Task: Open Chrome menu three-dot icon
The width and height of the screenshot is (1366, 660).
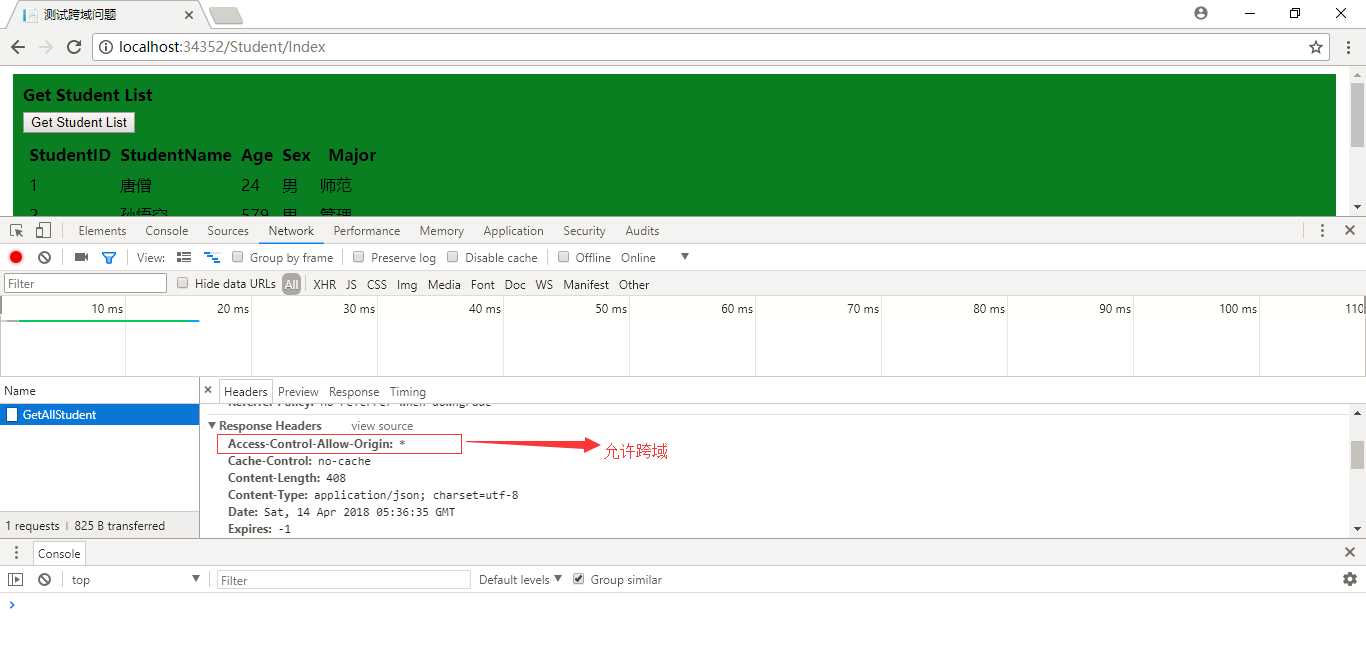Action: click(1346, 47)
